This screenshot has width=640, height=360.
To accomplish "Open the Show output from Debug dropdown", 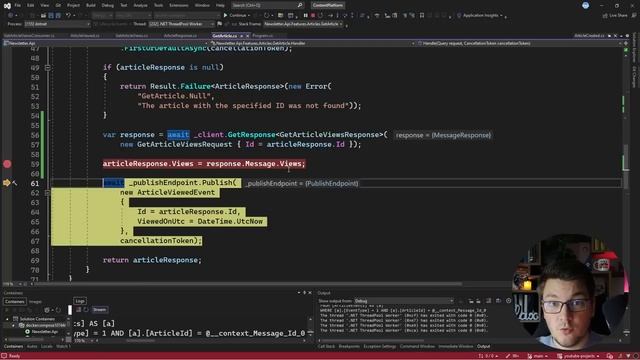I will pos(404,301).
